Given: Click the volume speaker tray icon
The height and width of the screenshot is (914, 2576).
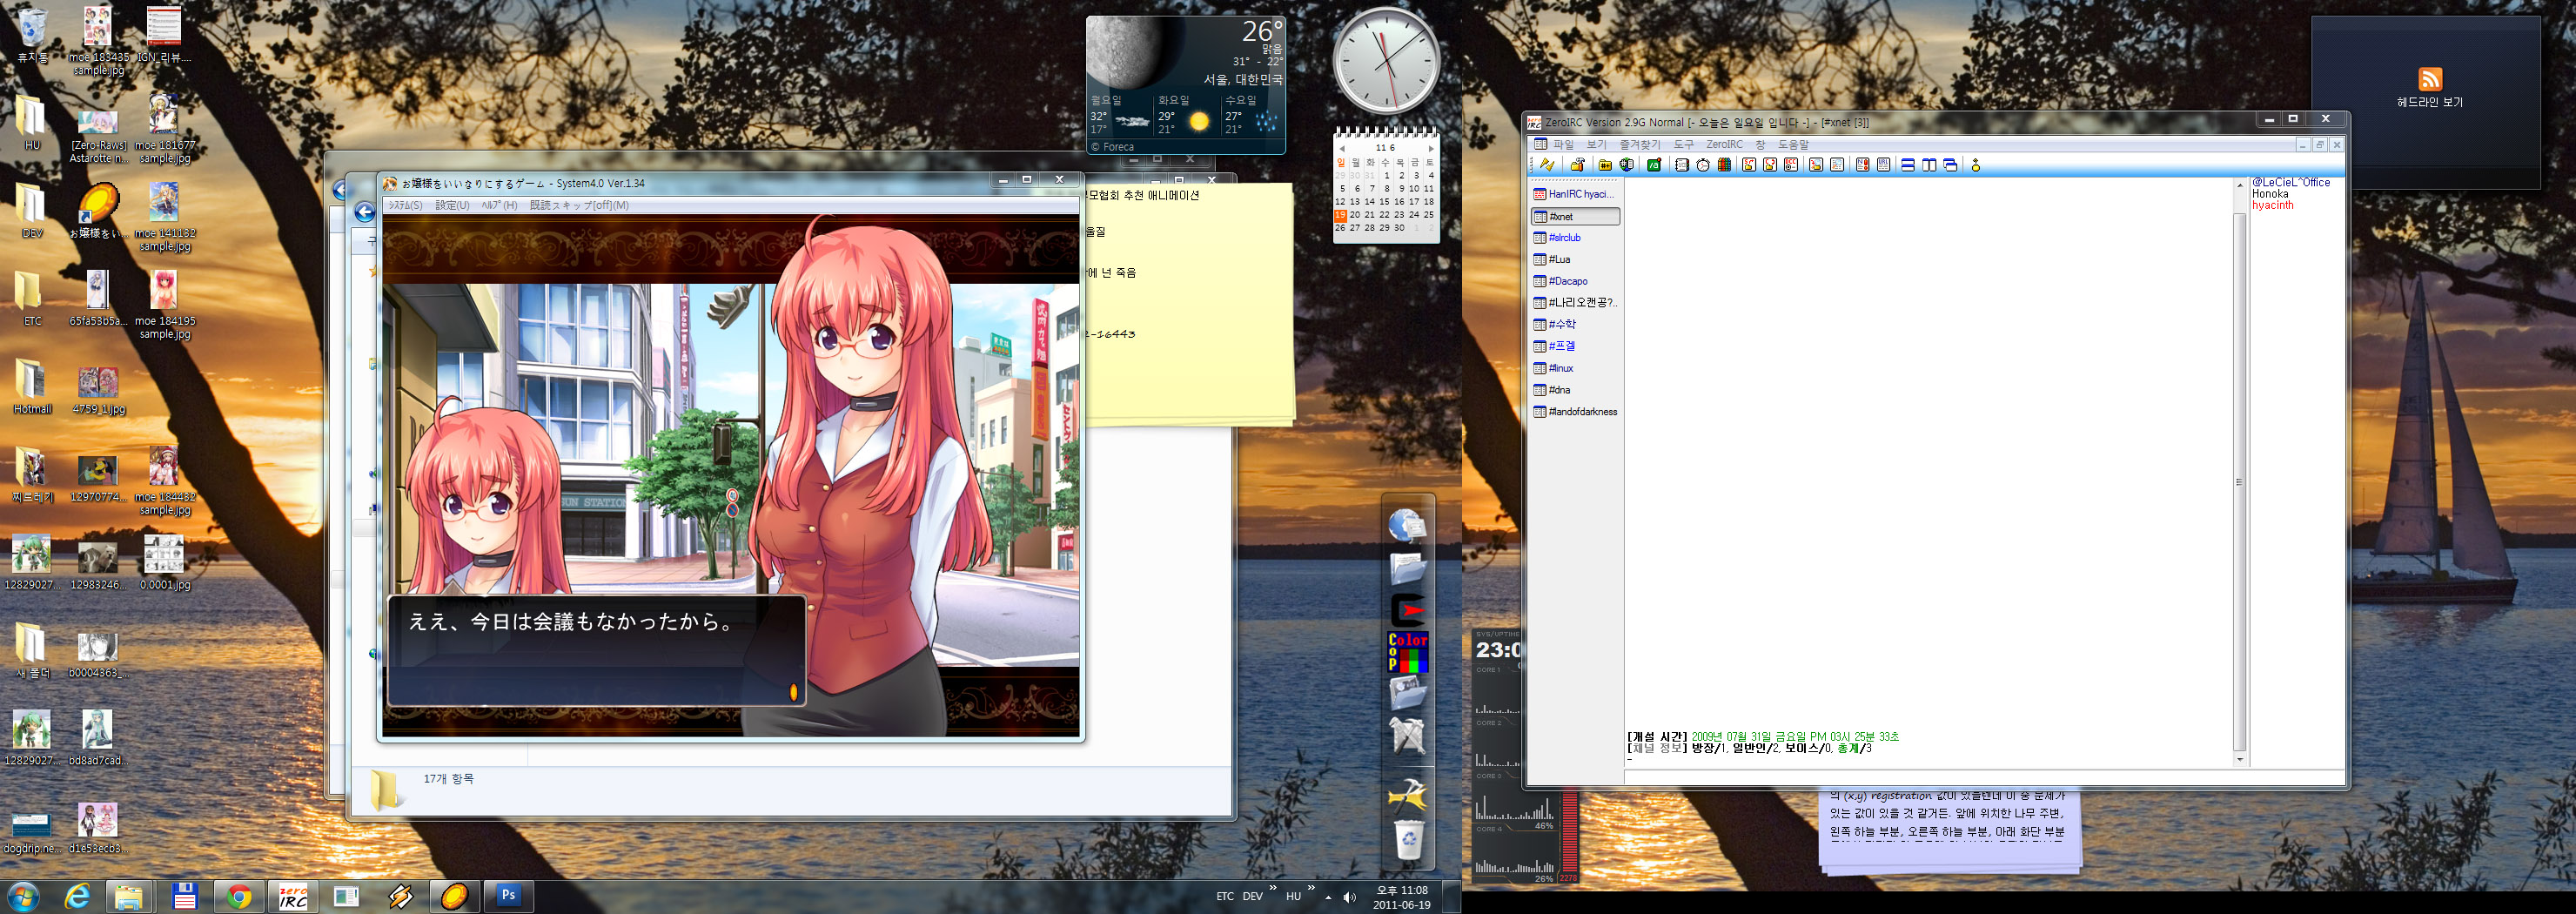Looking at the screenshot, I should (1349, 897).
